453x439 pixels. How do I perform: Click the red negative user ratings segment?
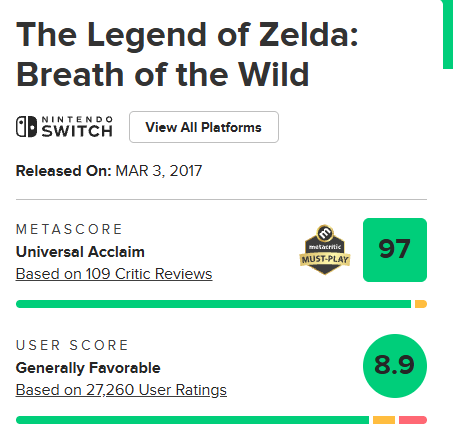click(413, 420)
